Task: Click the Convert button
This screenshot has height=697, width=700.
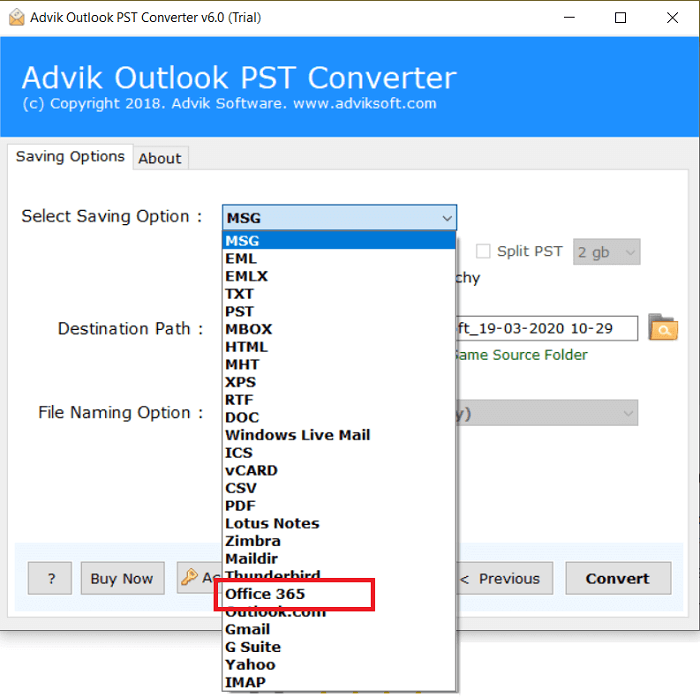Action: click(x=618, y=578)
